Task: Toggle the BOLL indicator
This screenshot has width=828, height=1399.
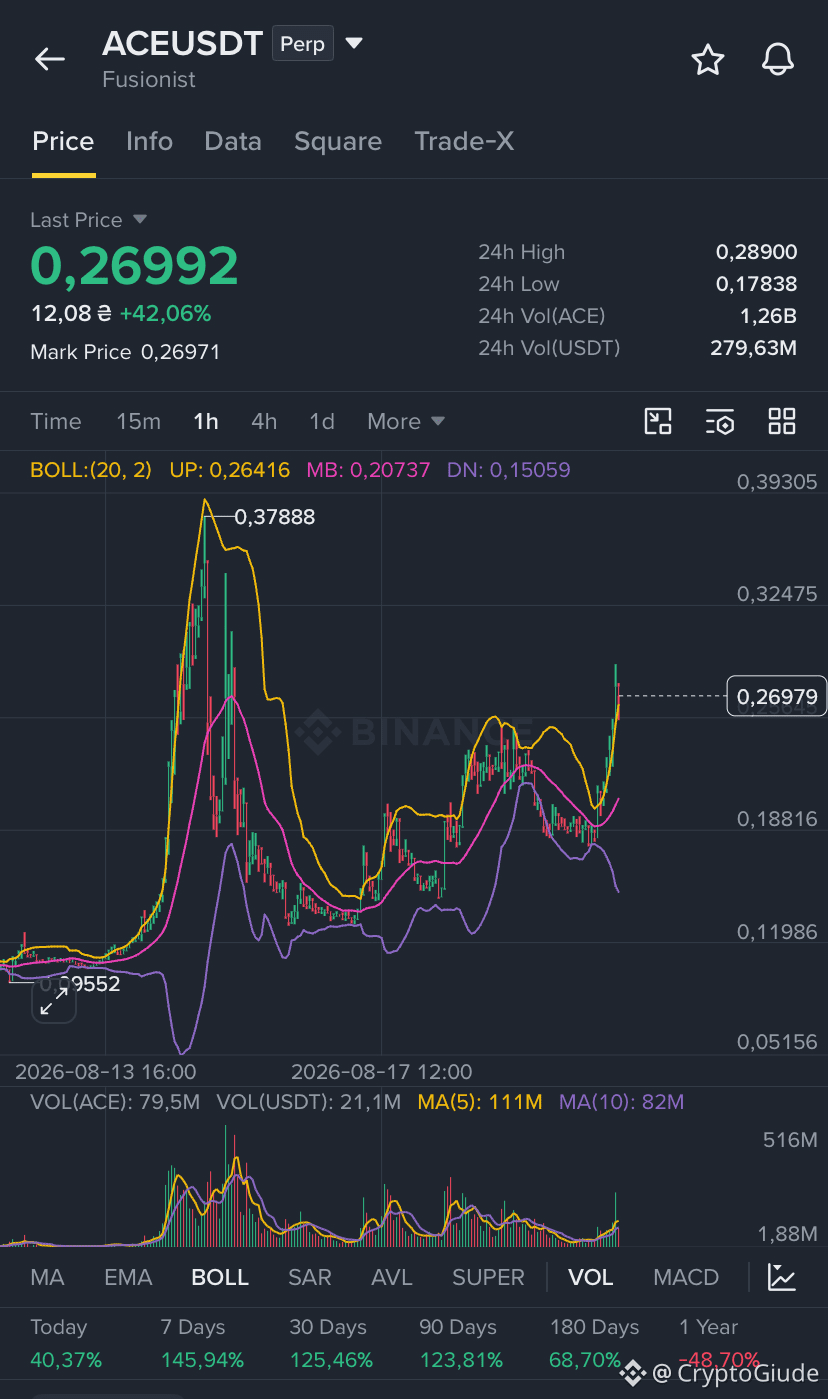Action: click(x=220, y=1277)
